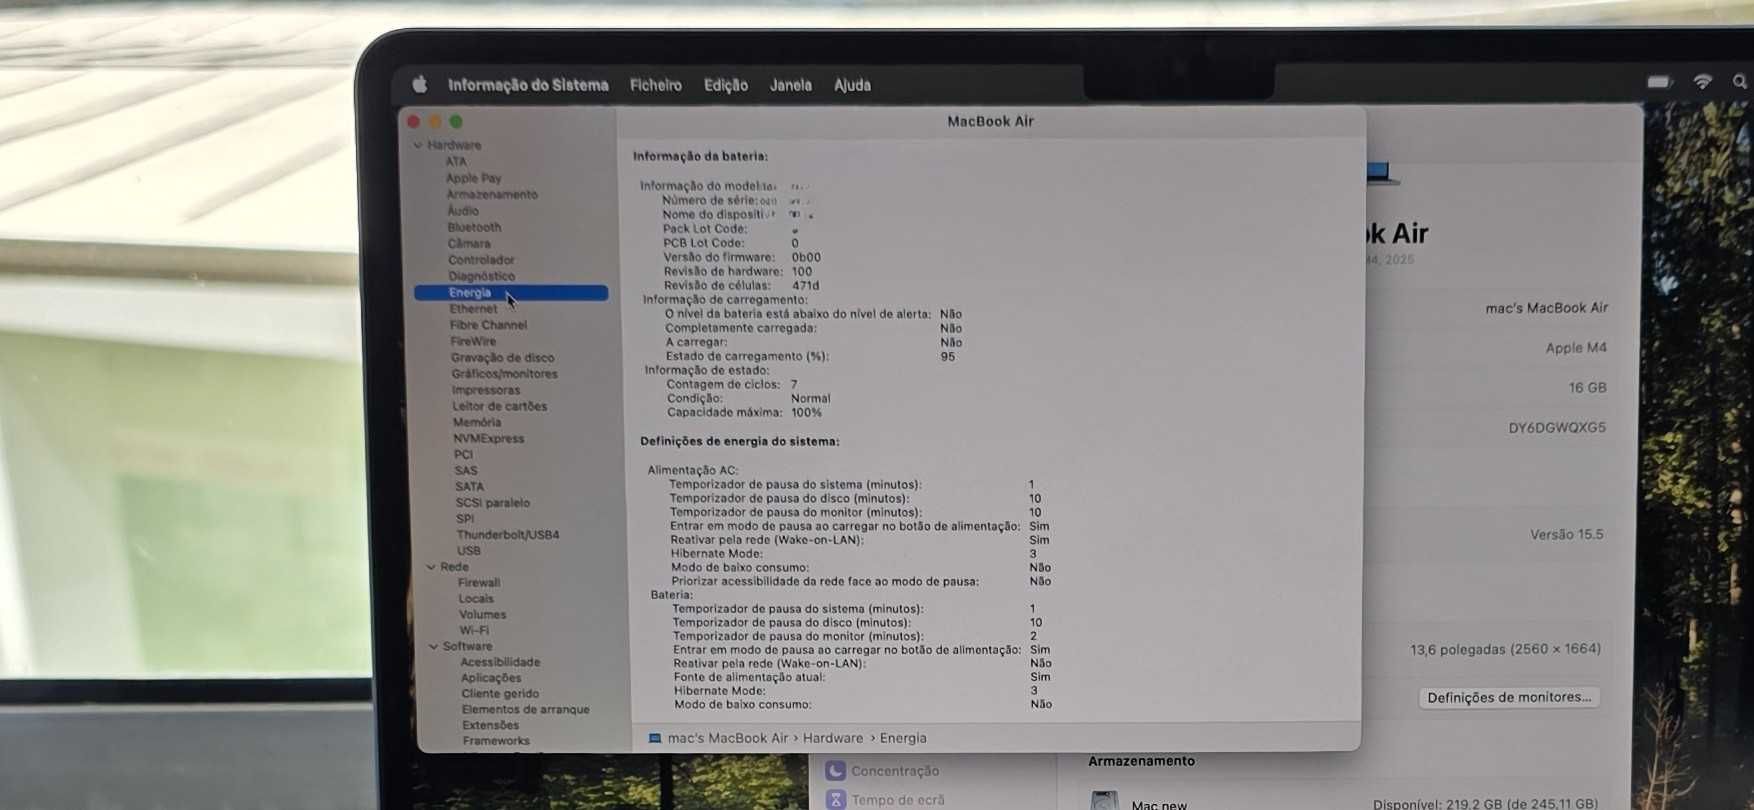Collapse the Hardware section
The width and height of the screenshot is (1754, 810).
coord(418,145)
